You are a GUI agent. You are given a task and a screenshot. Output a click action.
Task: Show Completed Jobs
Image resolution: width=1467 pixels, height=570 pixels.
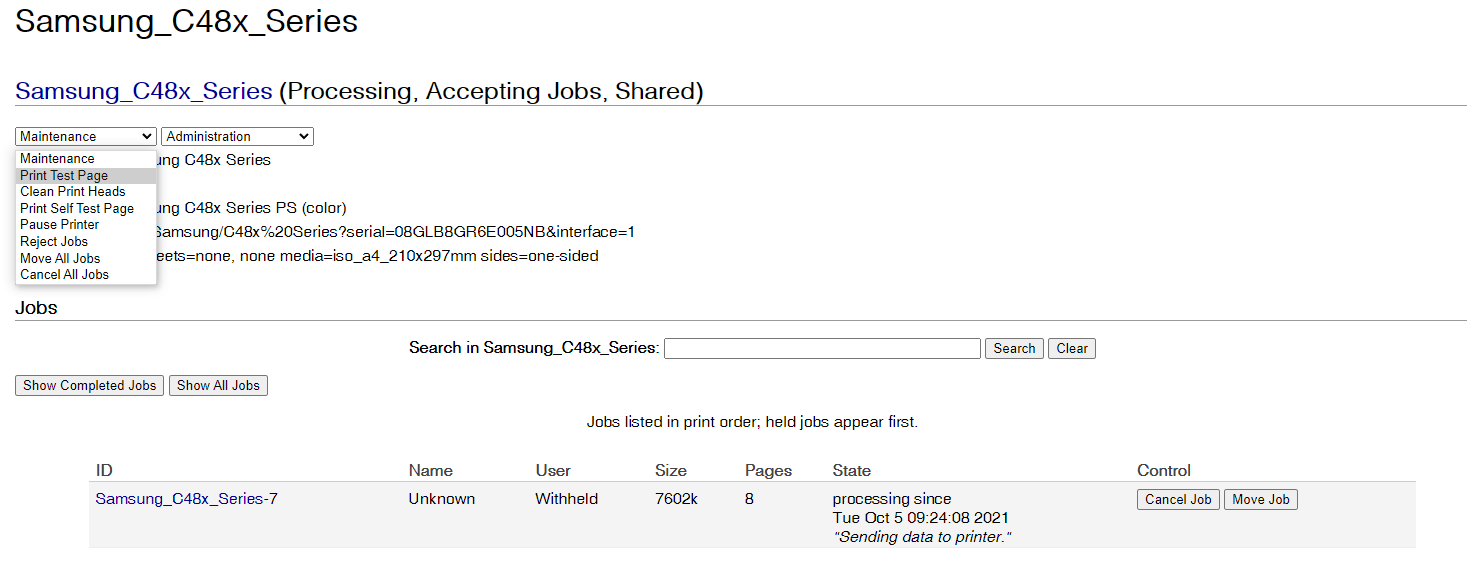coord(90,385)
